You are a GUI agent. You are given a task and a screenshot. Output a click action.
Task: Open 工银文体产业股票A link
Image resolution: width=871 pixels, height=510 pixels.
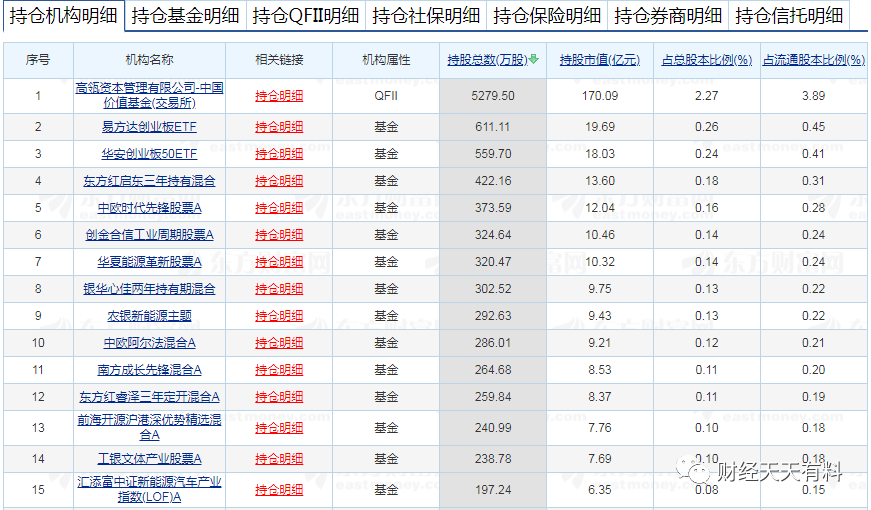pyautogui.click(x=149, y=458)
